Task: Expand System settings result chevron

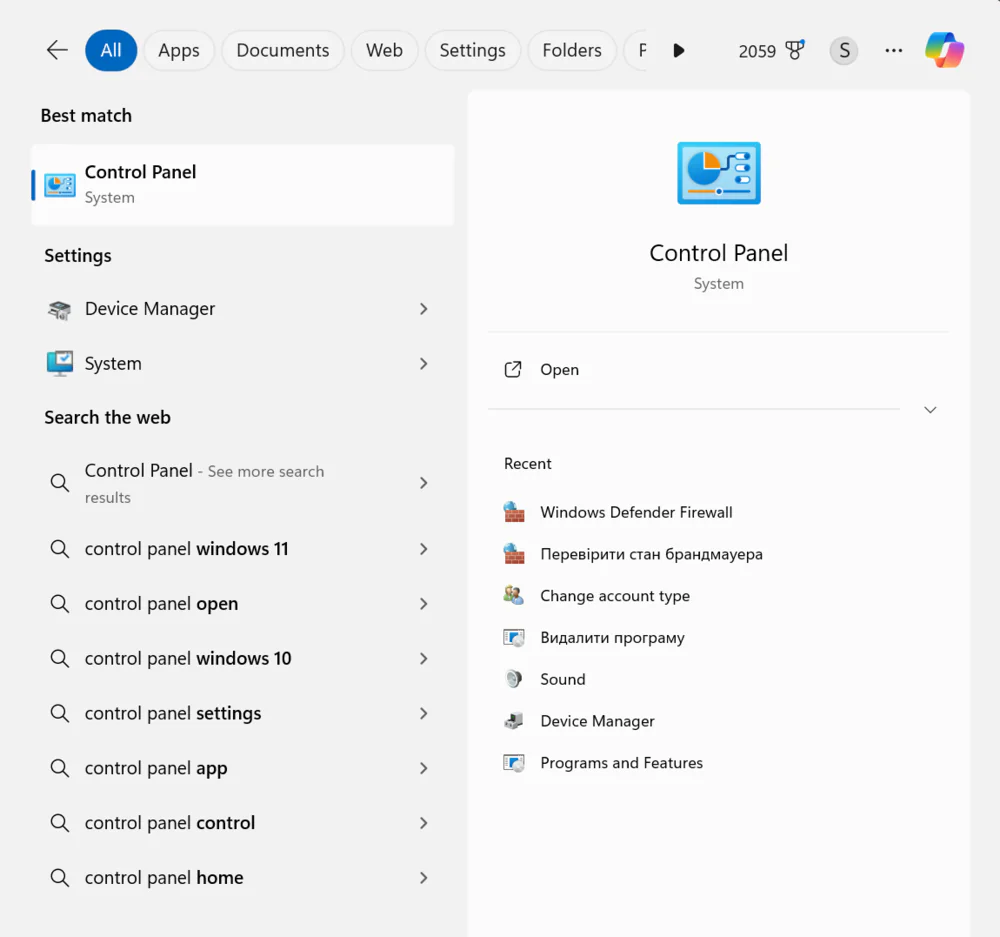Action: 423,364
